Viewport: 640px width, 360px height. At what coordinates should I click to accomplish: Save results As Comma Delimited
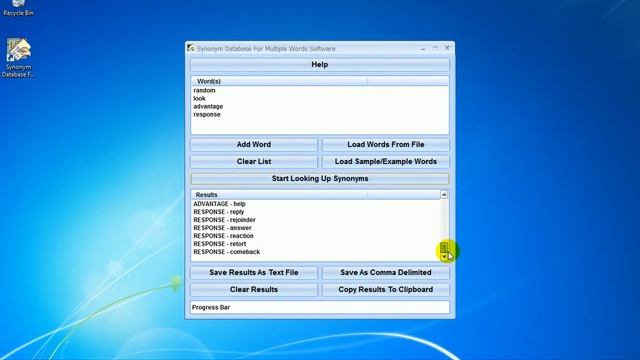[x=386, y=273]
